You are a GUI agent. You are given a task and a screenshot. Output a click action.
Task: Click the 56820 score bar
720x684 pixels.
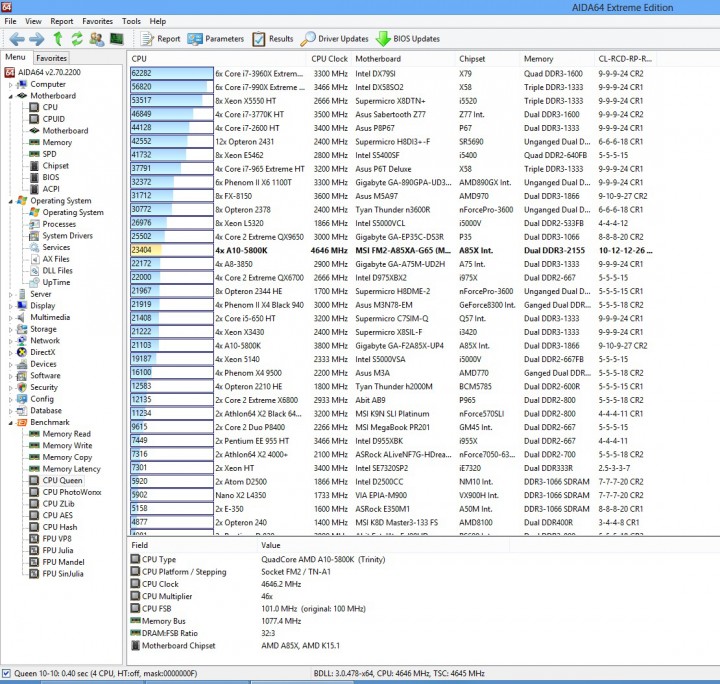coord(172,87)
